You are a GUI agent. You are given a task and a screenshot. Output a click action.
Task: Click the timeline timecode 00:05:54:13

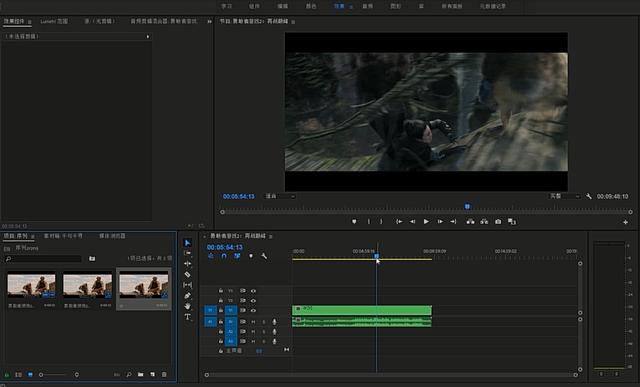click(x=224, y=247)
